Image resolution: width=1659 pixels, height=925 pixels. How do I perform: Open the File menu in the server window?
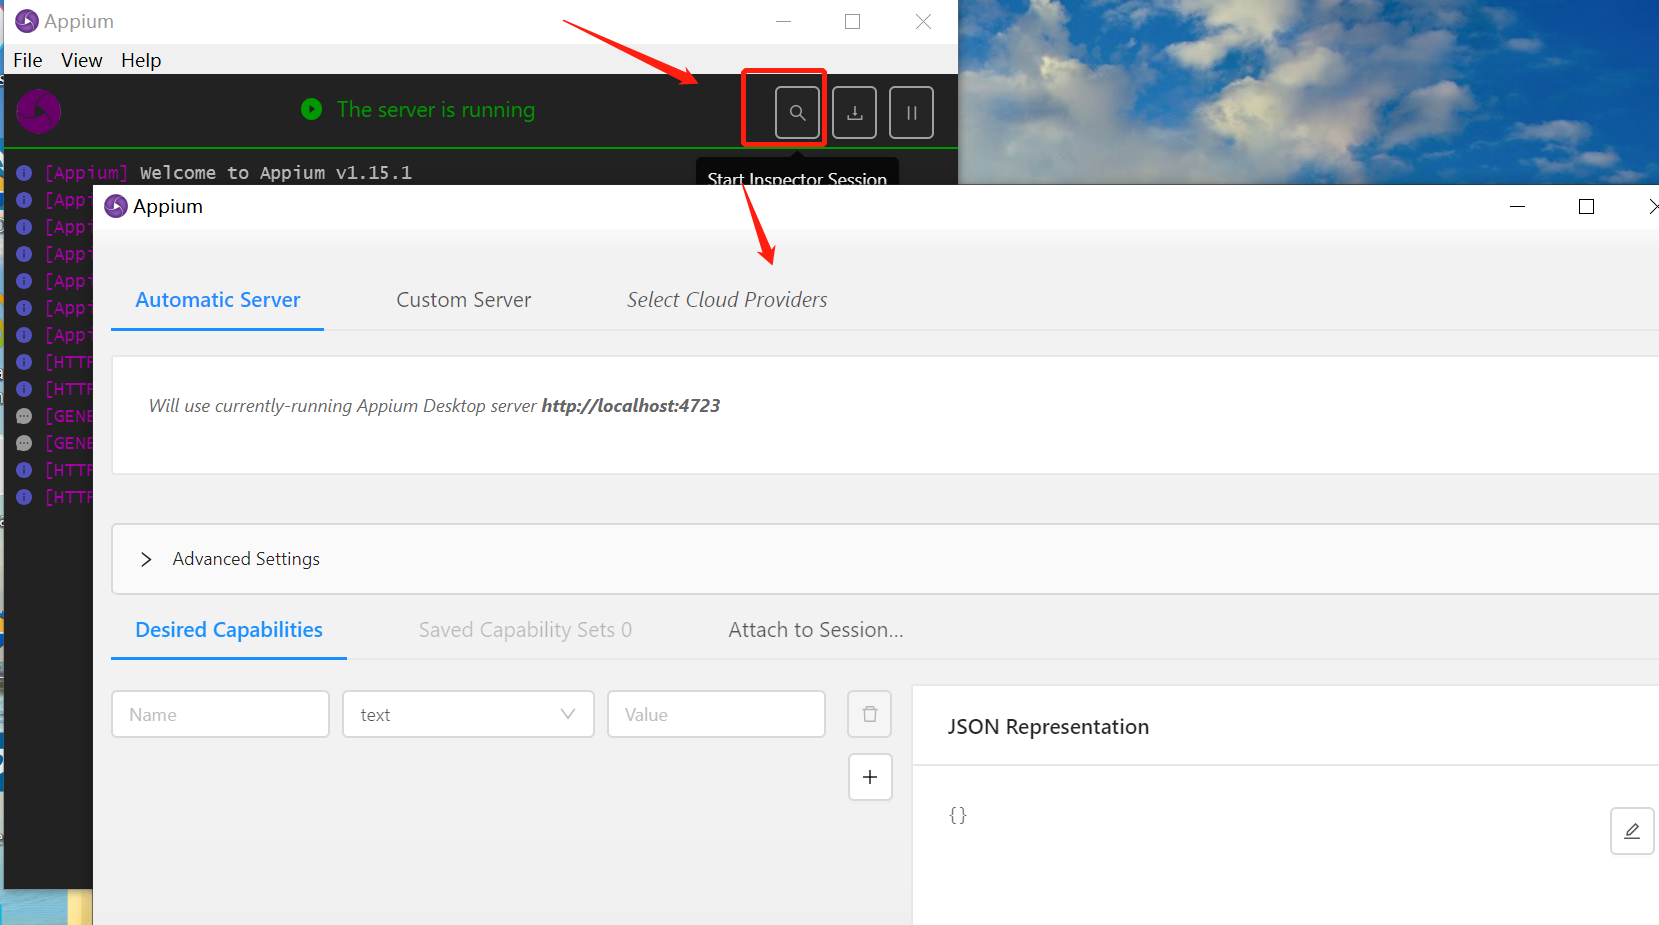28,60
